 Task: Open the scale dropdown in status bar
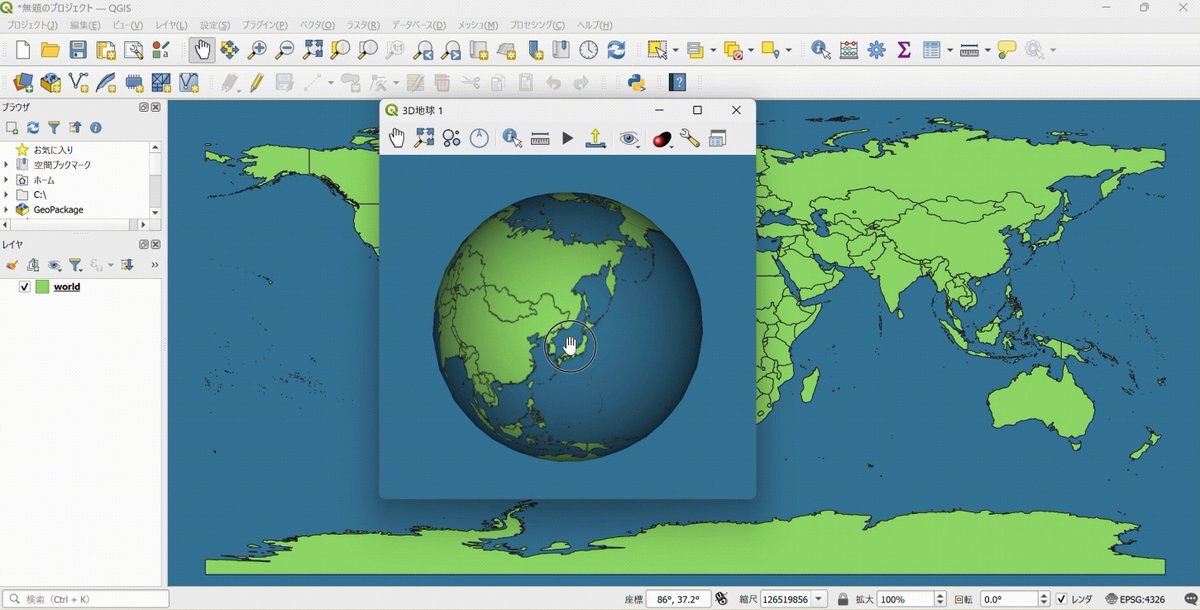tap(820, 599)
